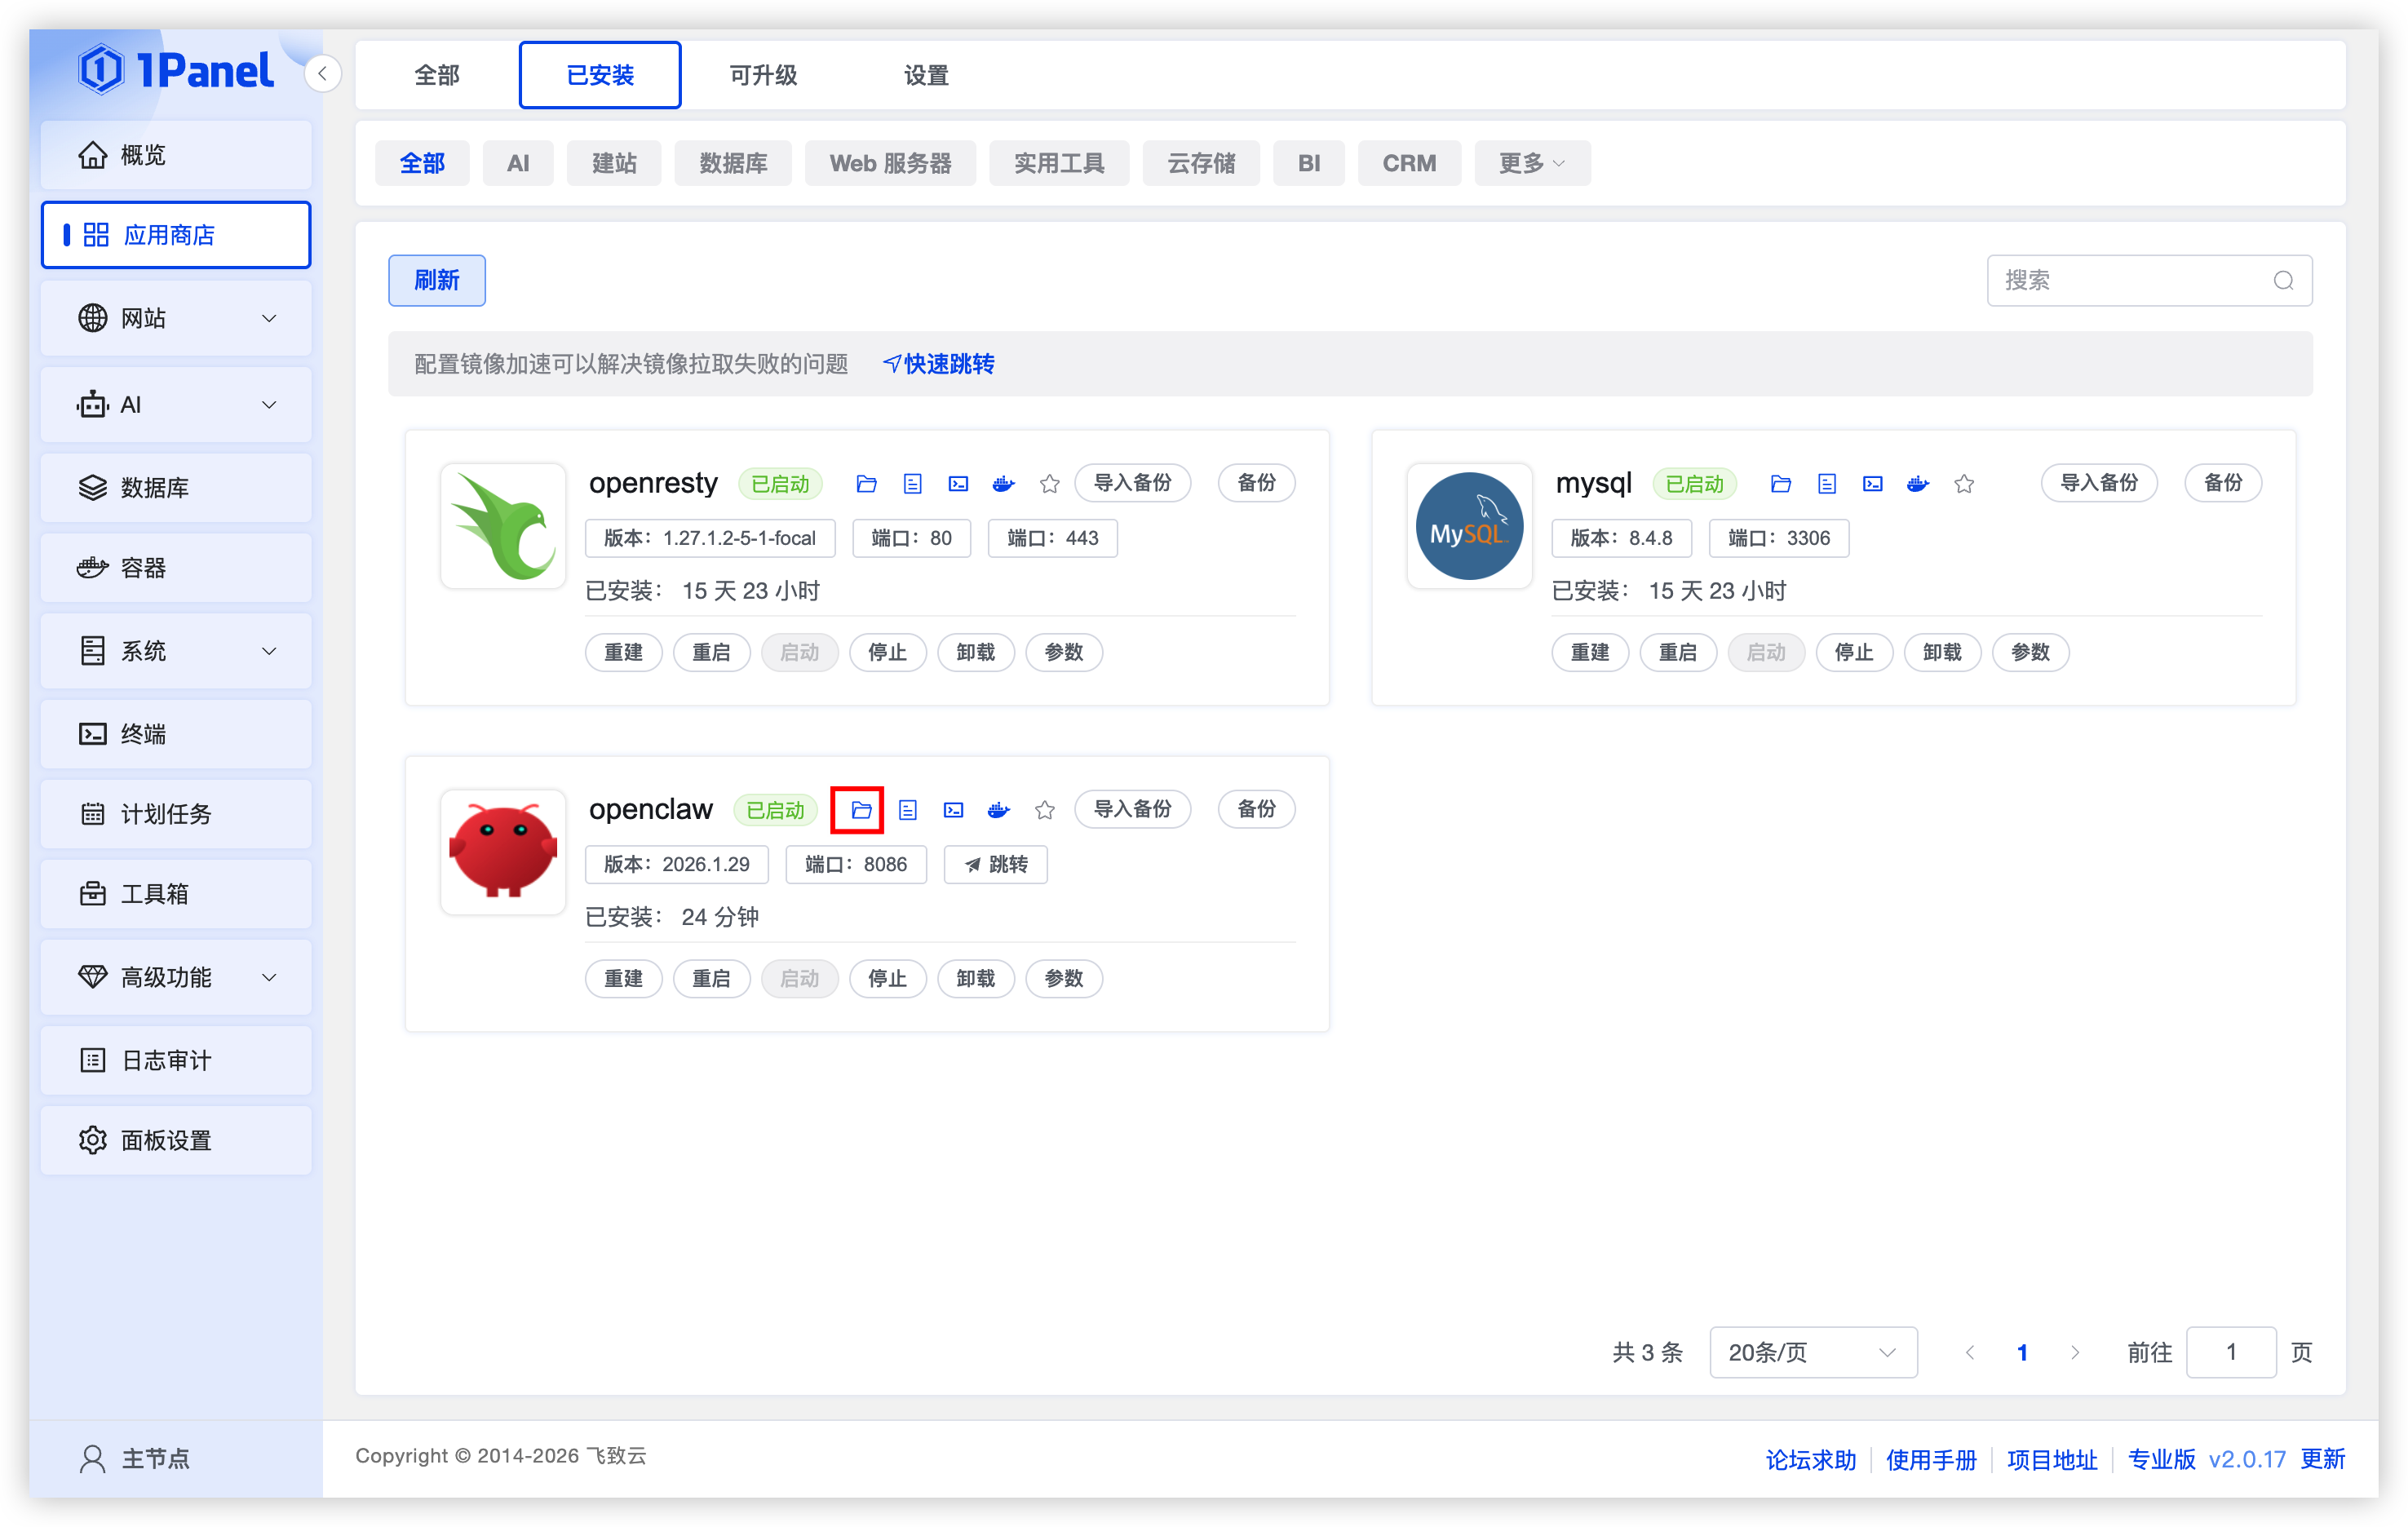Open openresty's installation folder icon
The height and width of the screenshot is (1527, 2408).
[x=866, y=483]
